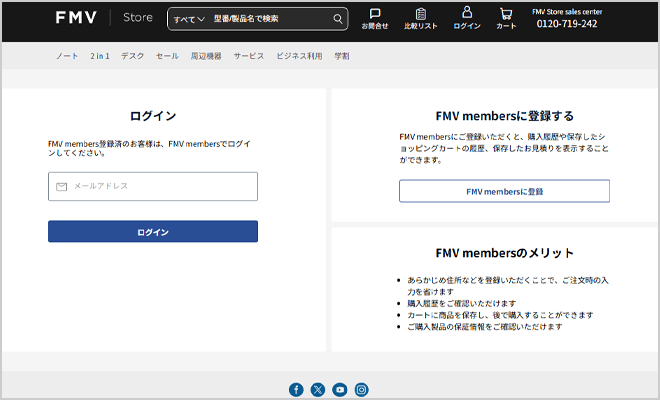660x400 pixels.
Task: Click bullet ご購入製品の保証情報をご確認いただけます
Action: coord(484,327)
